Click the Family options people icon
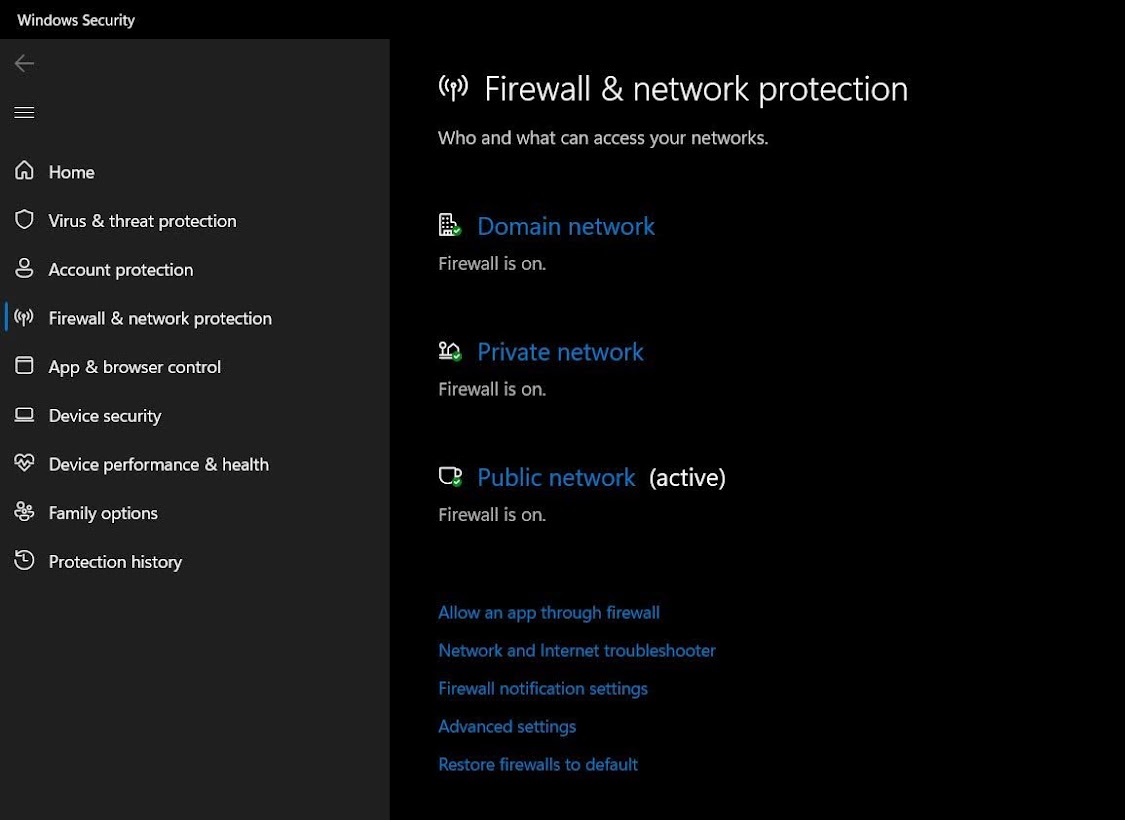The width and height of the screenshot is (1125, 820). click(x=25, y=512)
